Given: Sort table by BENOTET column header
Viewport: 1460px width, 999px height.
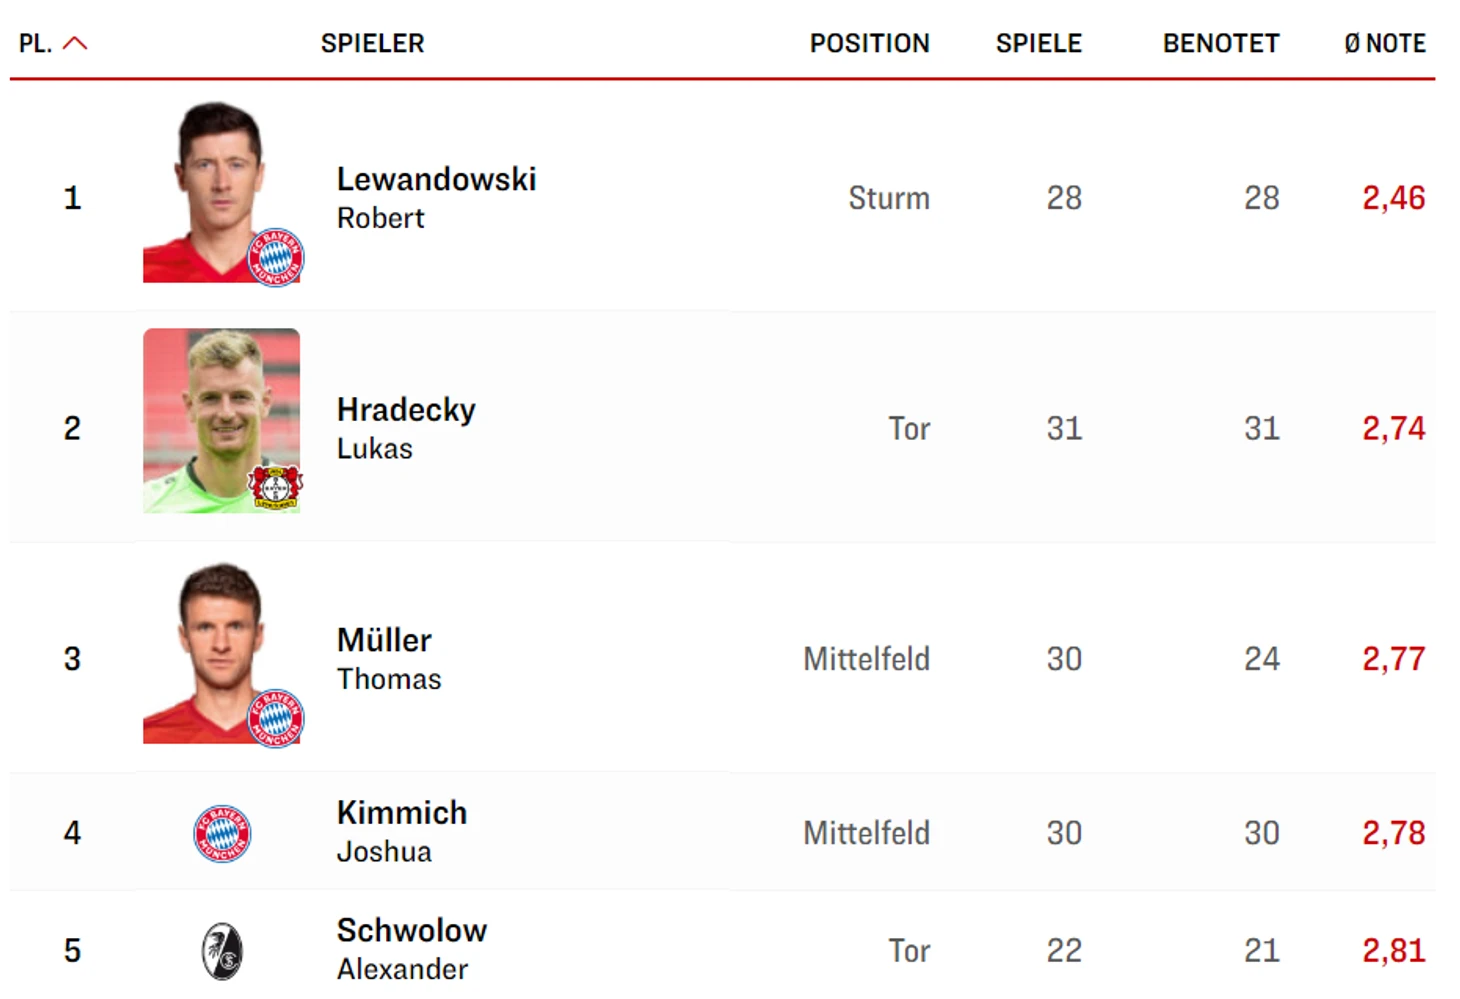Looking at the screenshot, I should (1221, 43).
